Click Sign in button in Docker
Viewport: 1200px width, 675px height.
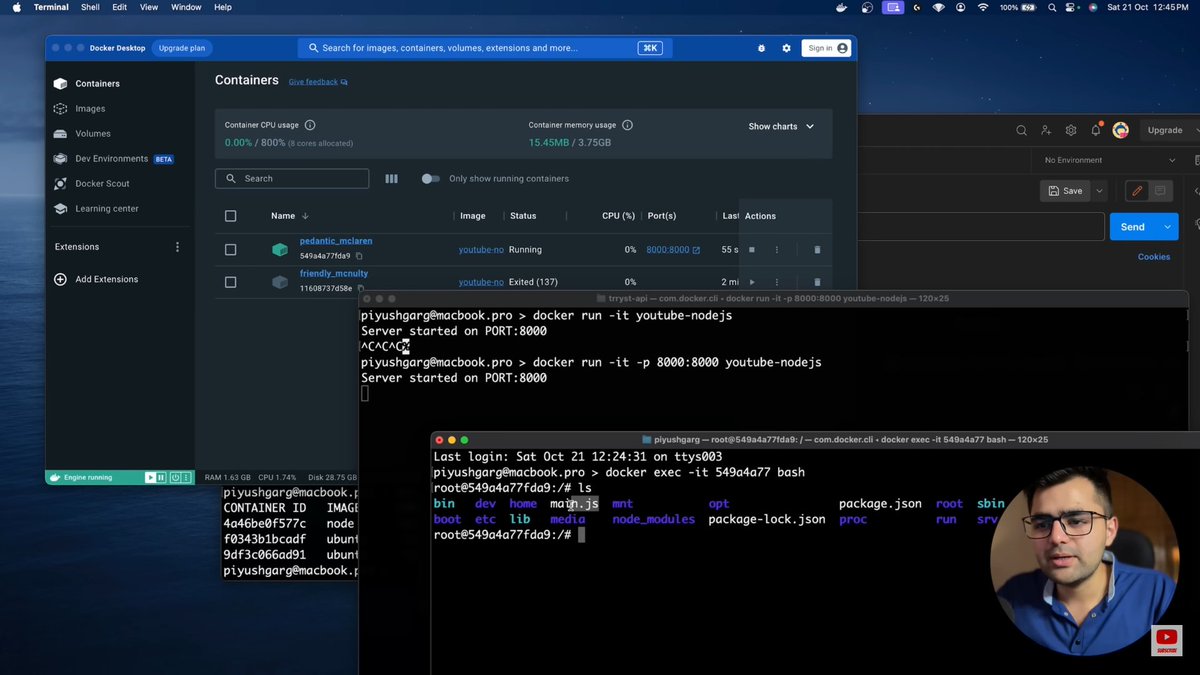click(827, 48)
